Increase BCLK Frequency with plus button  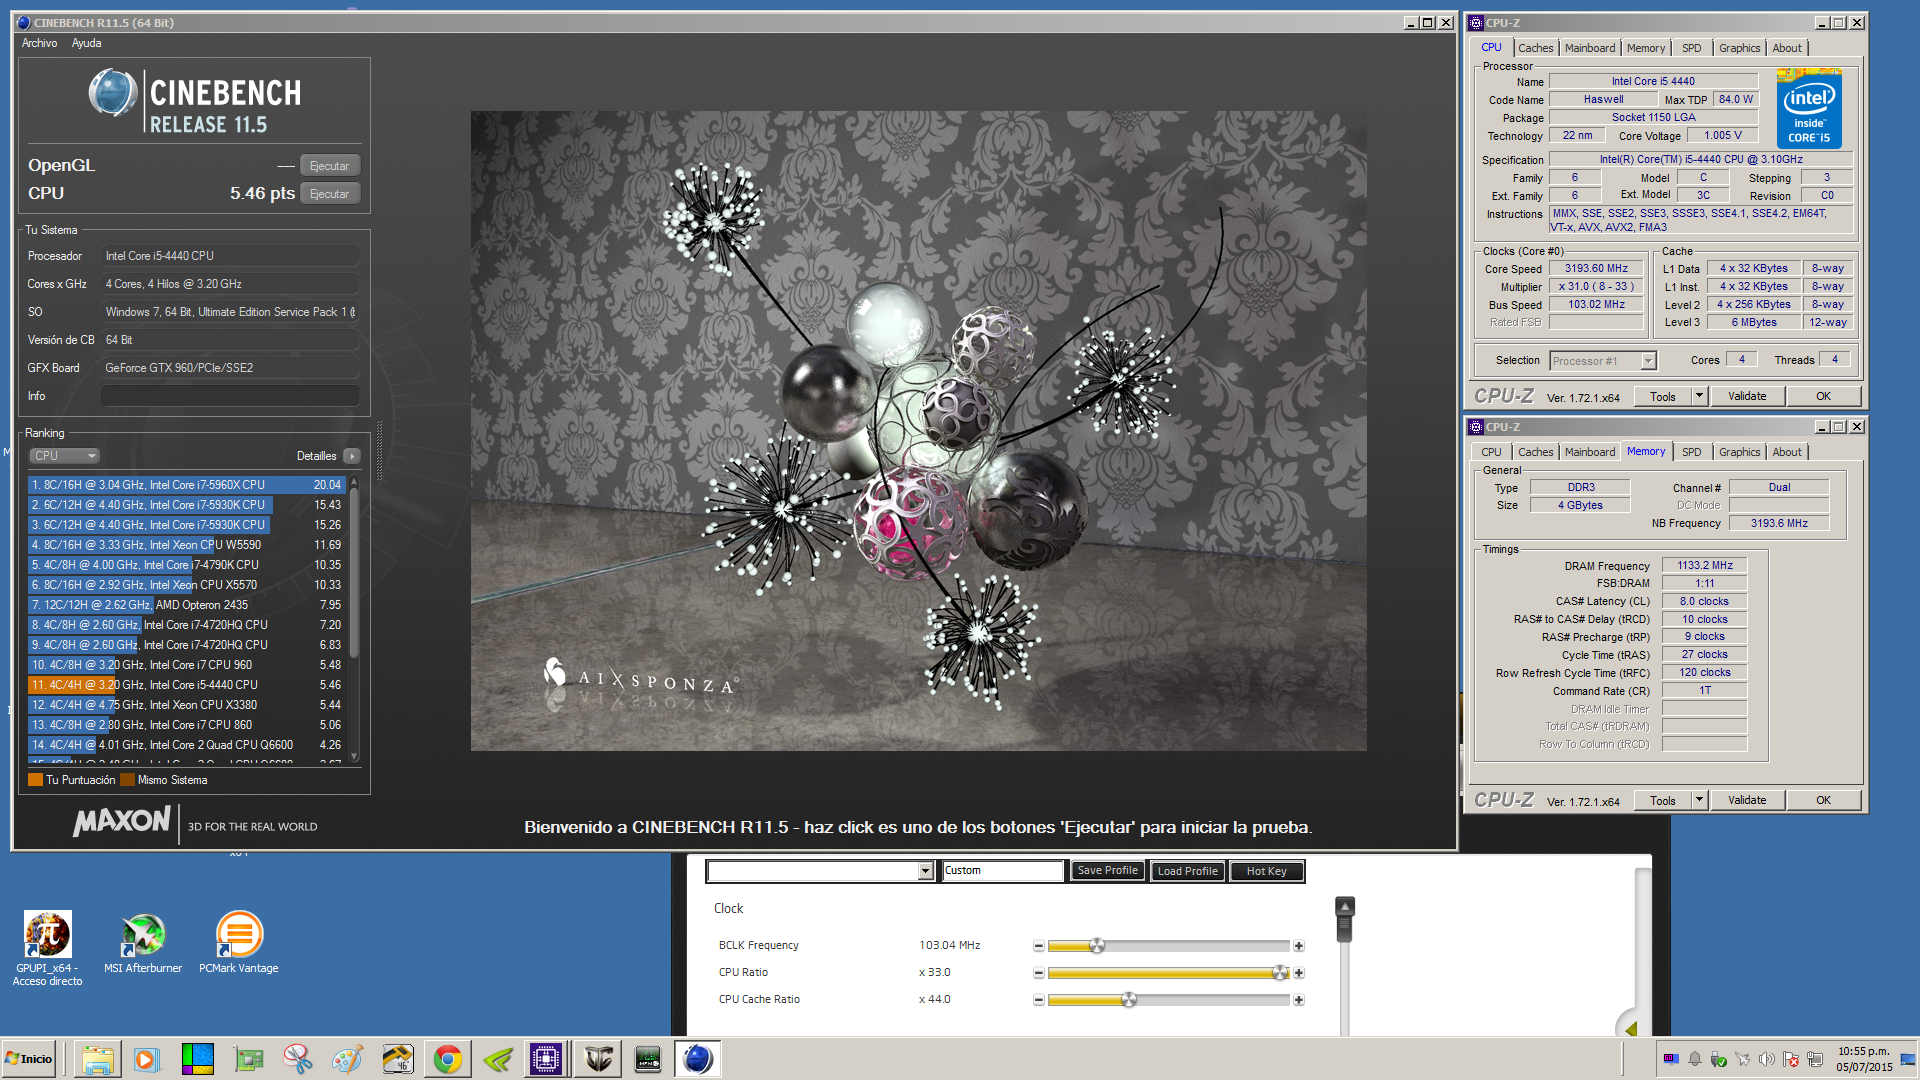(1298, 946)
